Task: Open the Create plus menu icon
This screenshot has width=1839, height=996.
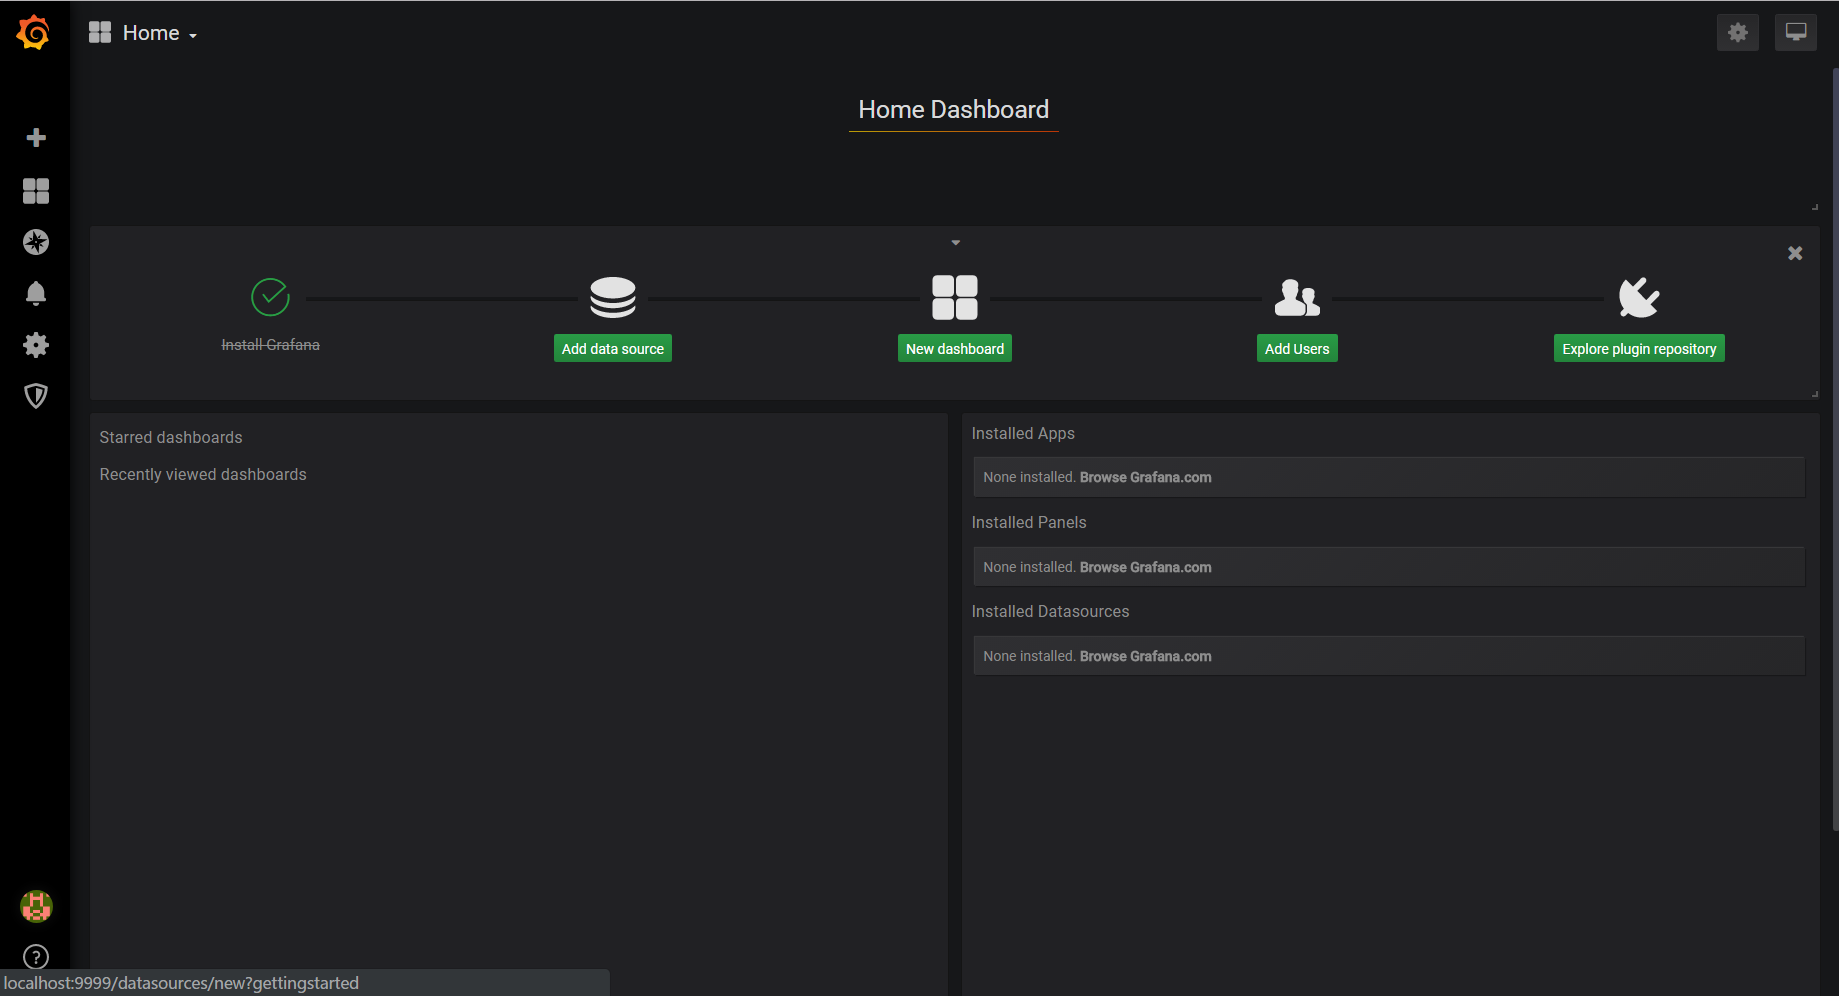Action: point(36,137)
